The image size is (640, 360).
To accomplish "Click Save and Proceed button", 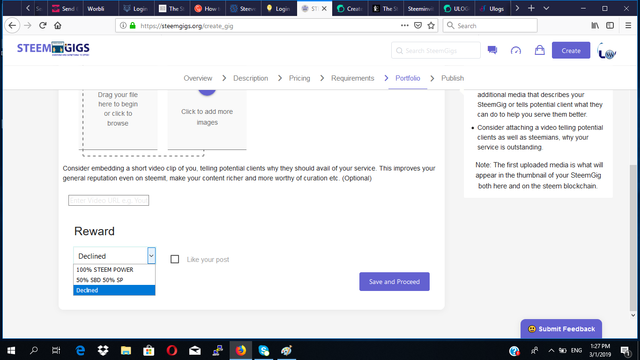I will (x=394, y=282).
